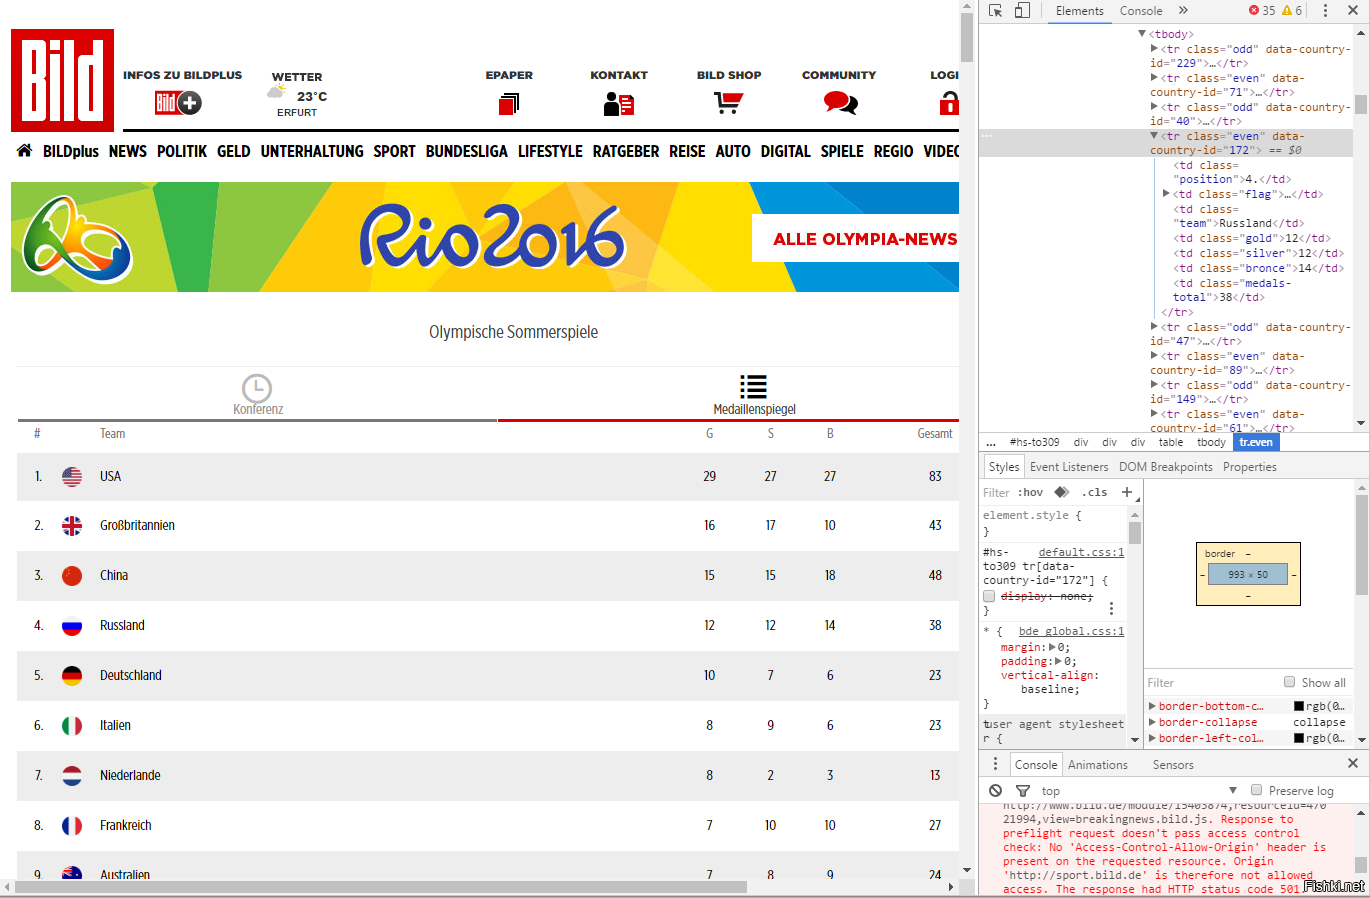The image size is (1370, 898).
Task: Click the China flag icon
Action: click(x=72, y=576)
